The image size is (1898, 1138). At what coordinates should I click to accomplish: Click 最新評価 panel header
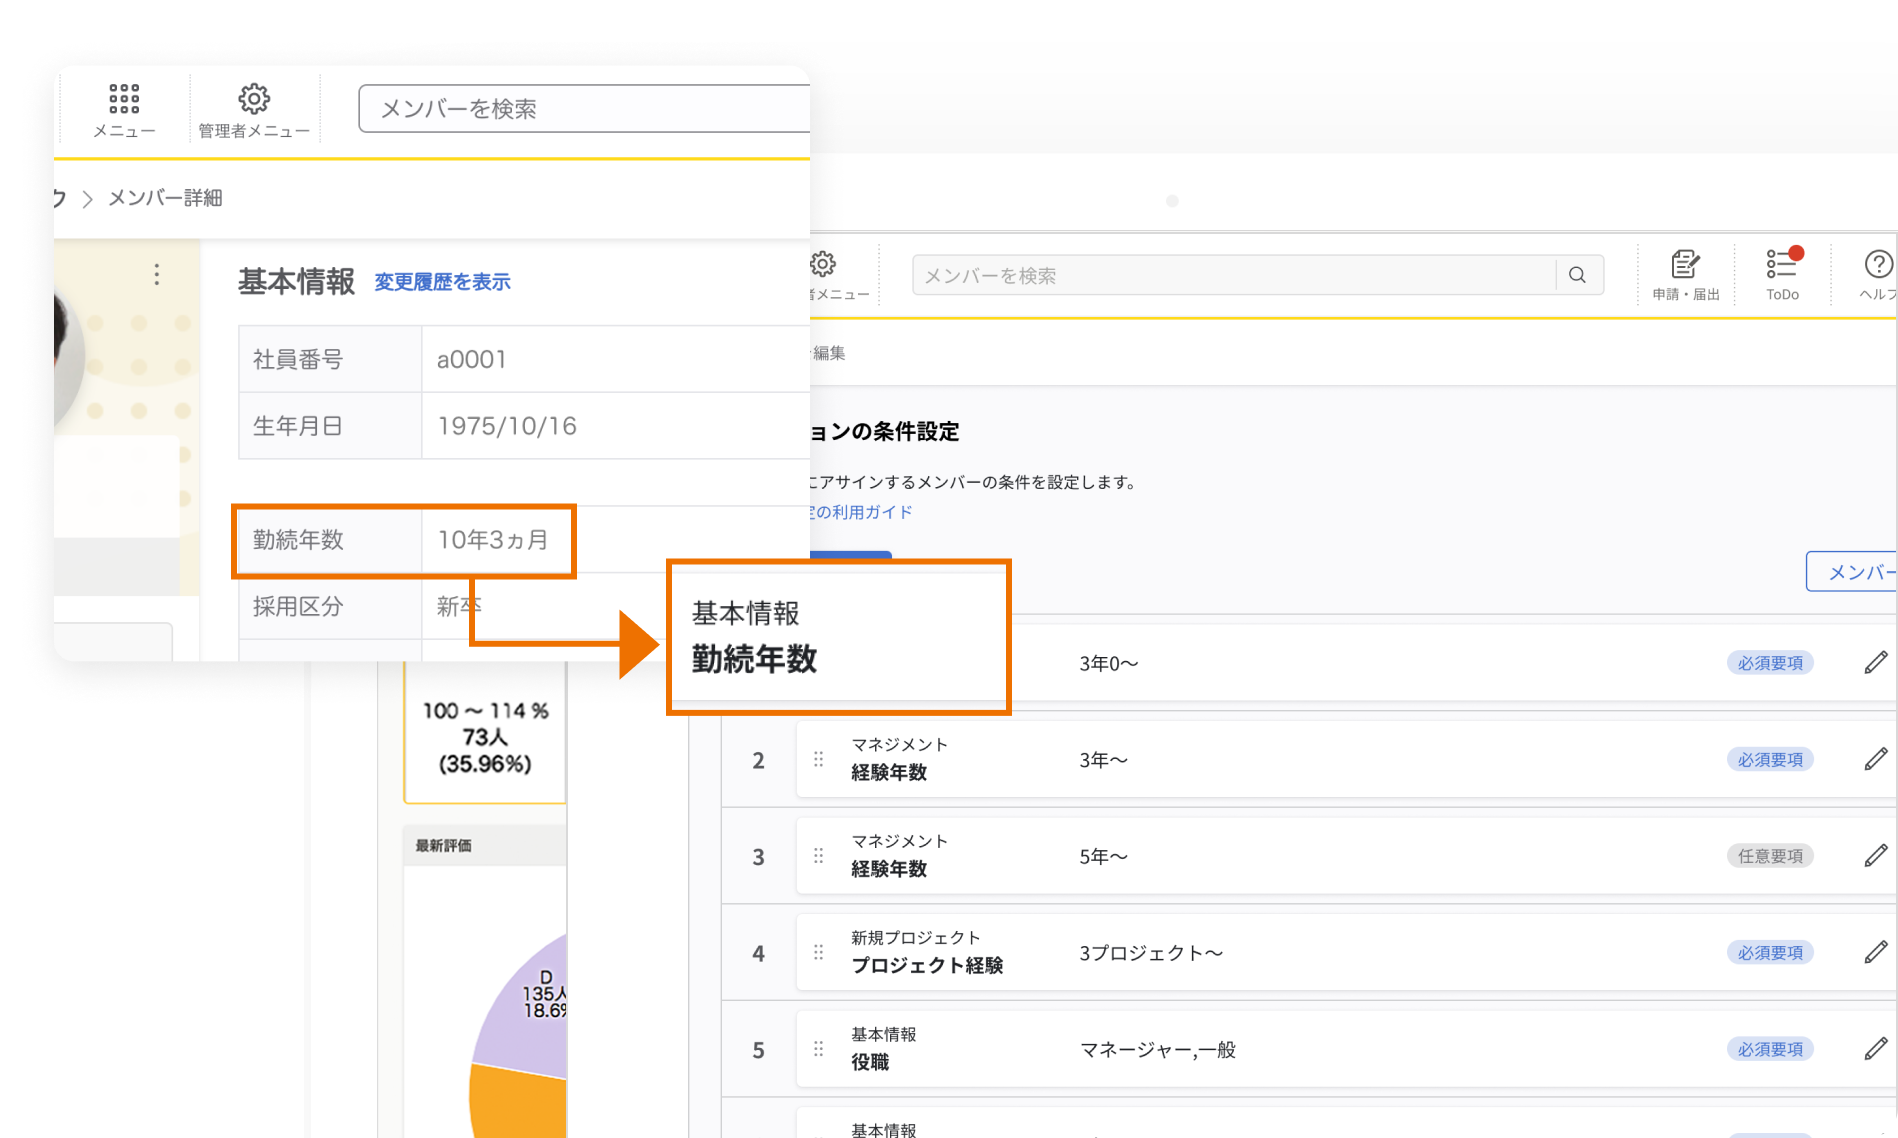485,845
